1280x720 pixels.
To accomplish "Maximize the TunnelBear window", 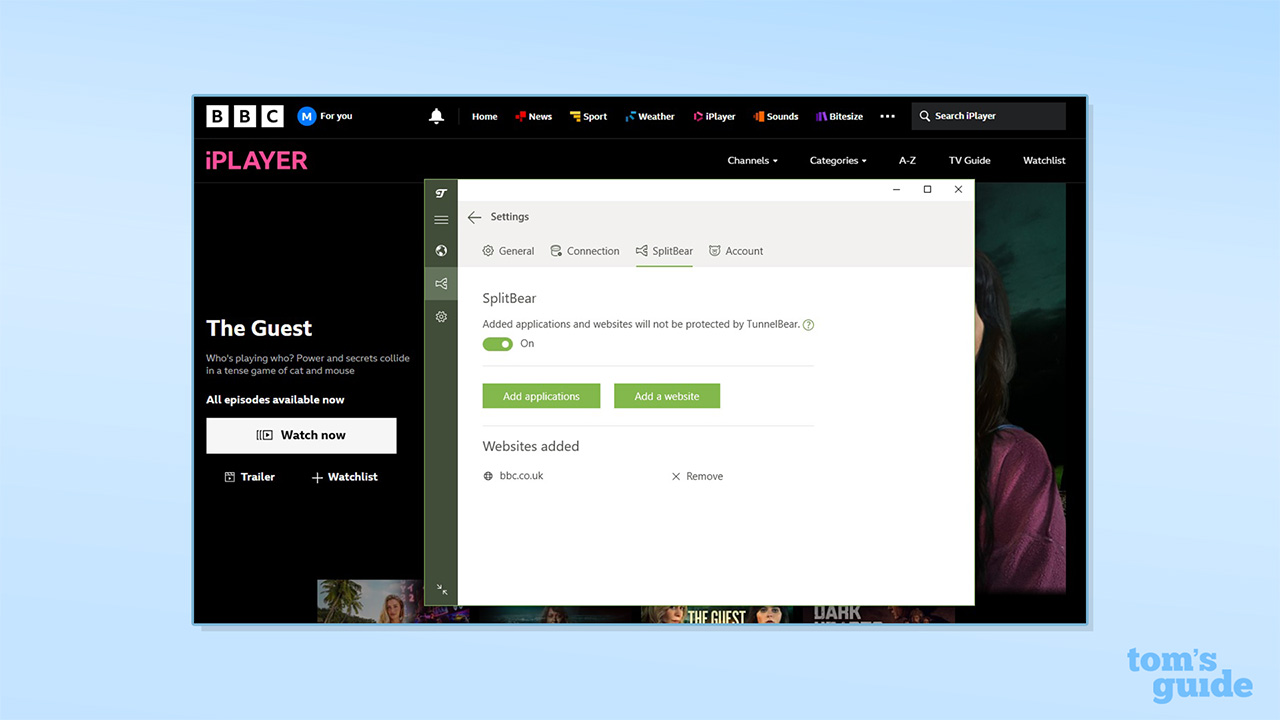I will [x=927, y=189].
